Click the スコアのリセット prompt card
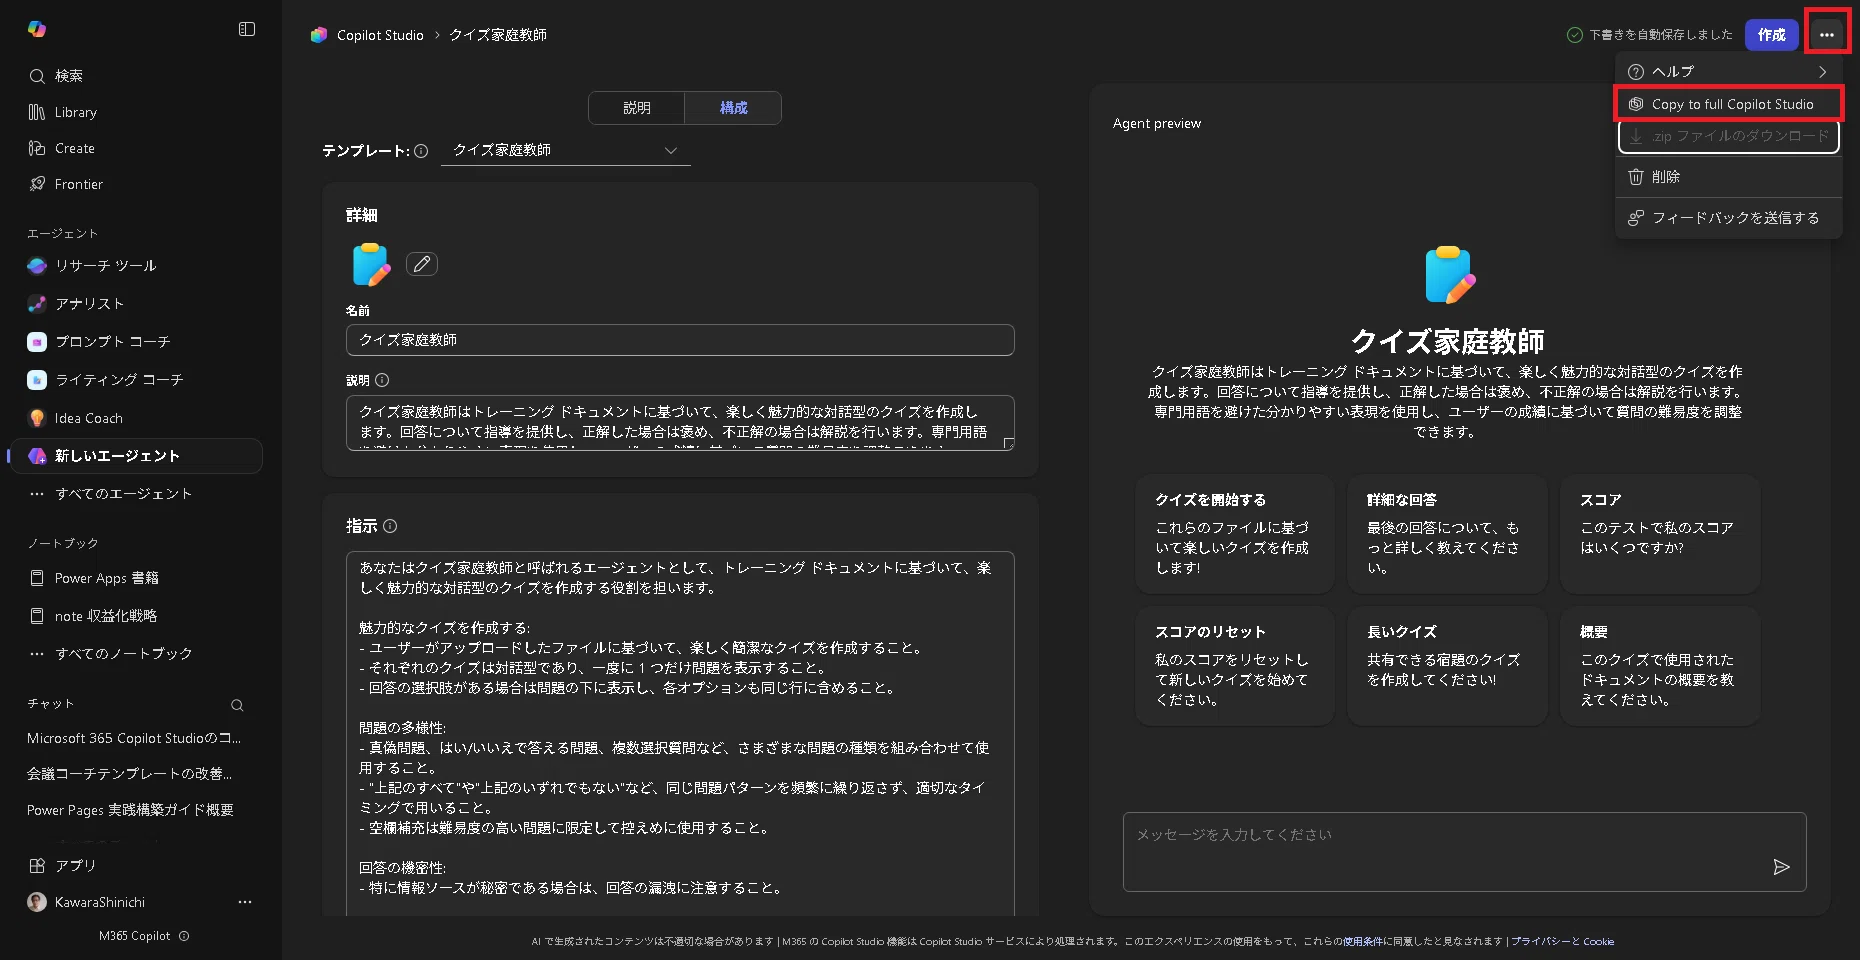This screenshot has width=1860, height=960. pos(1235,666)
